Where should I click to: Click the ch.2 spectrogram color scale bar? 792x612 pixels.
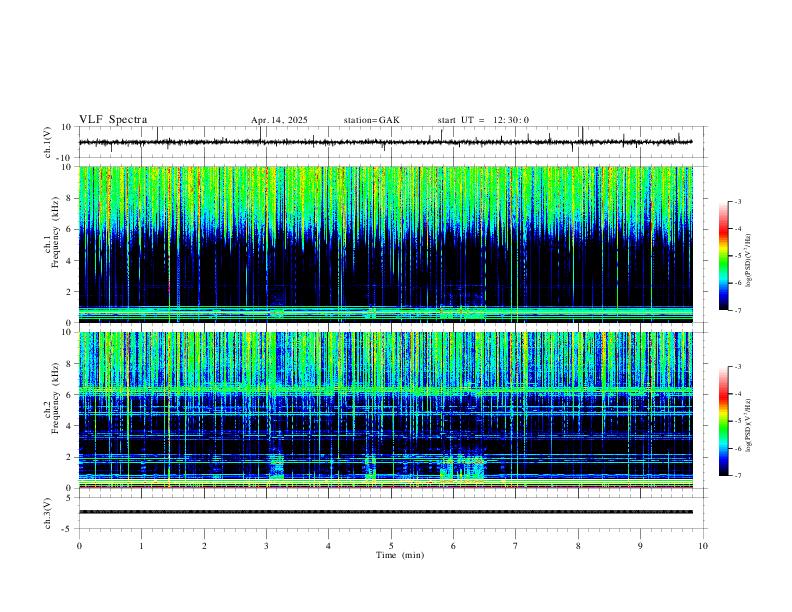[x=723, y=421]
